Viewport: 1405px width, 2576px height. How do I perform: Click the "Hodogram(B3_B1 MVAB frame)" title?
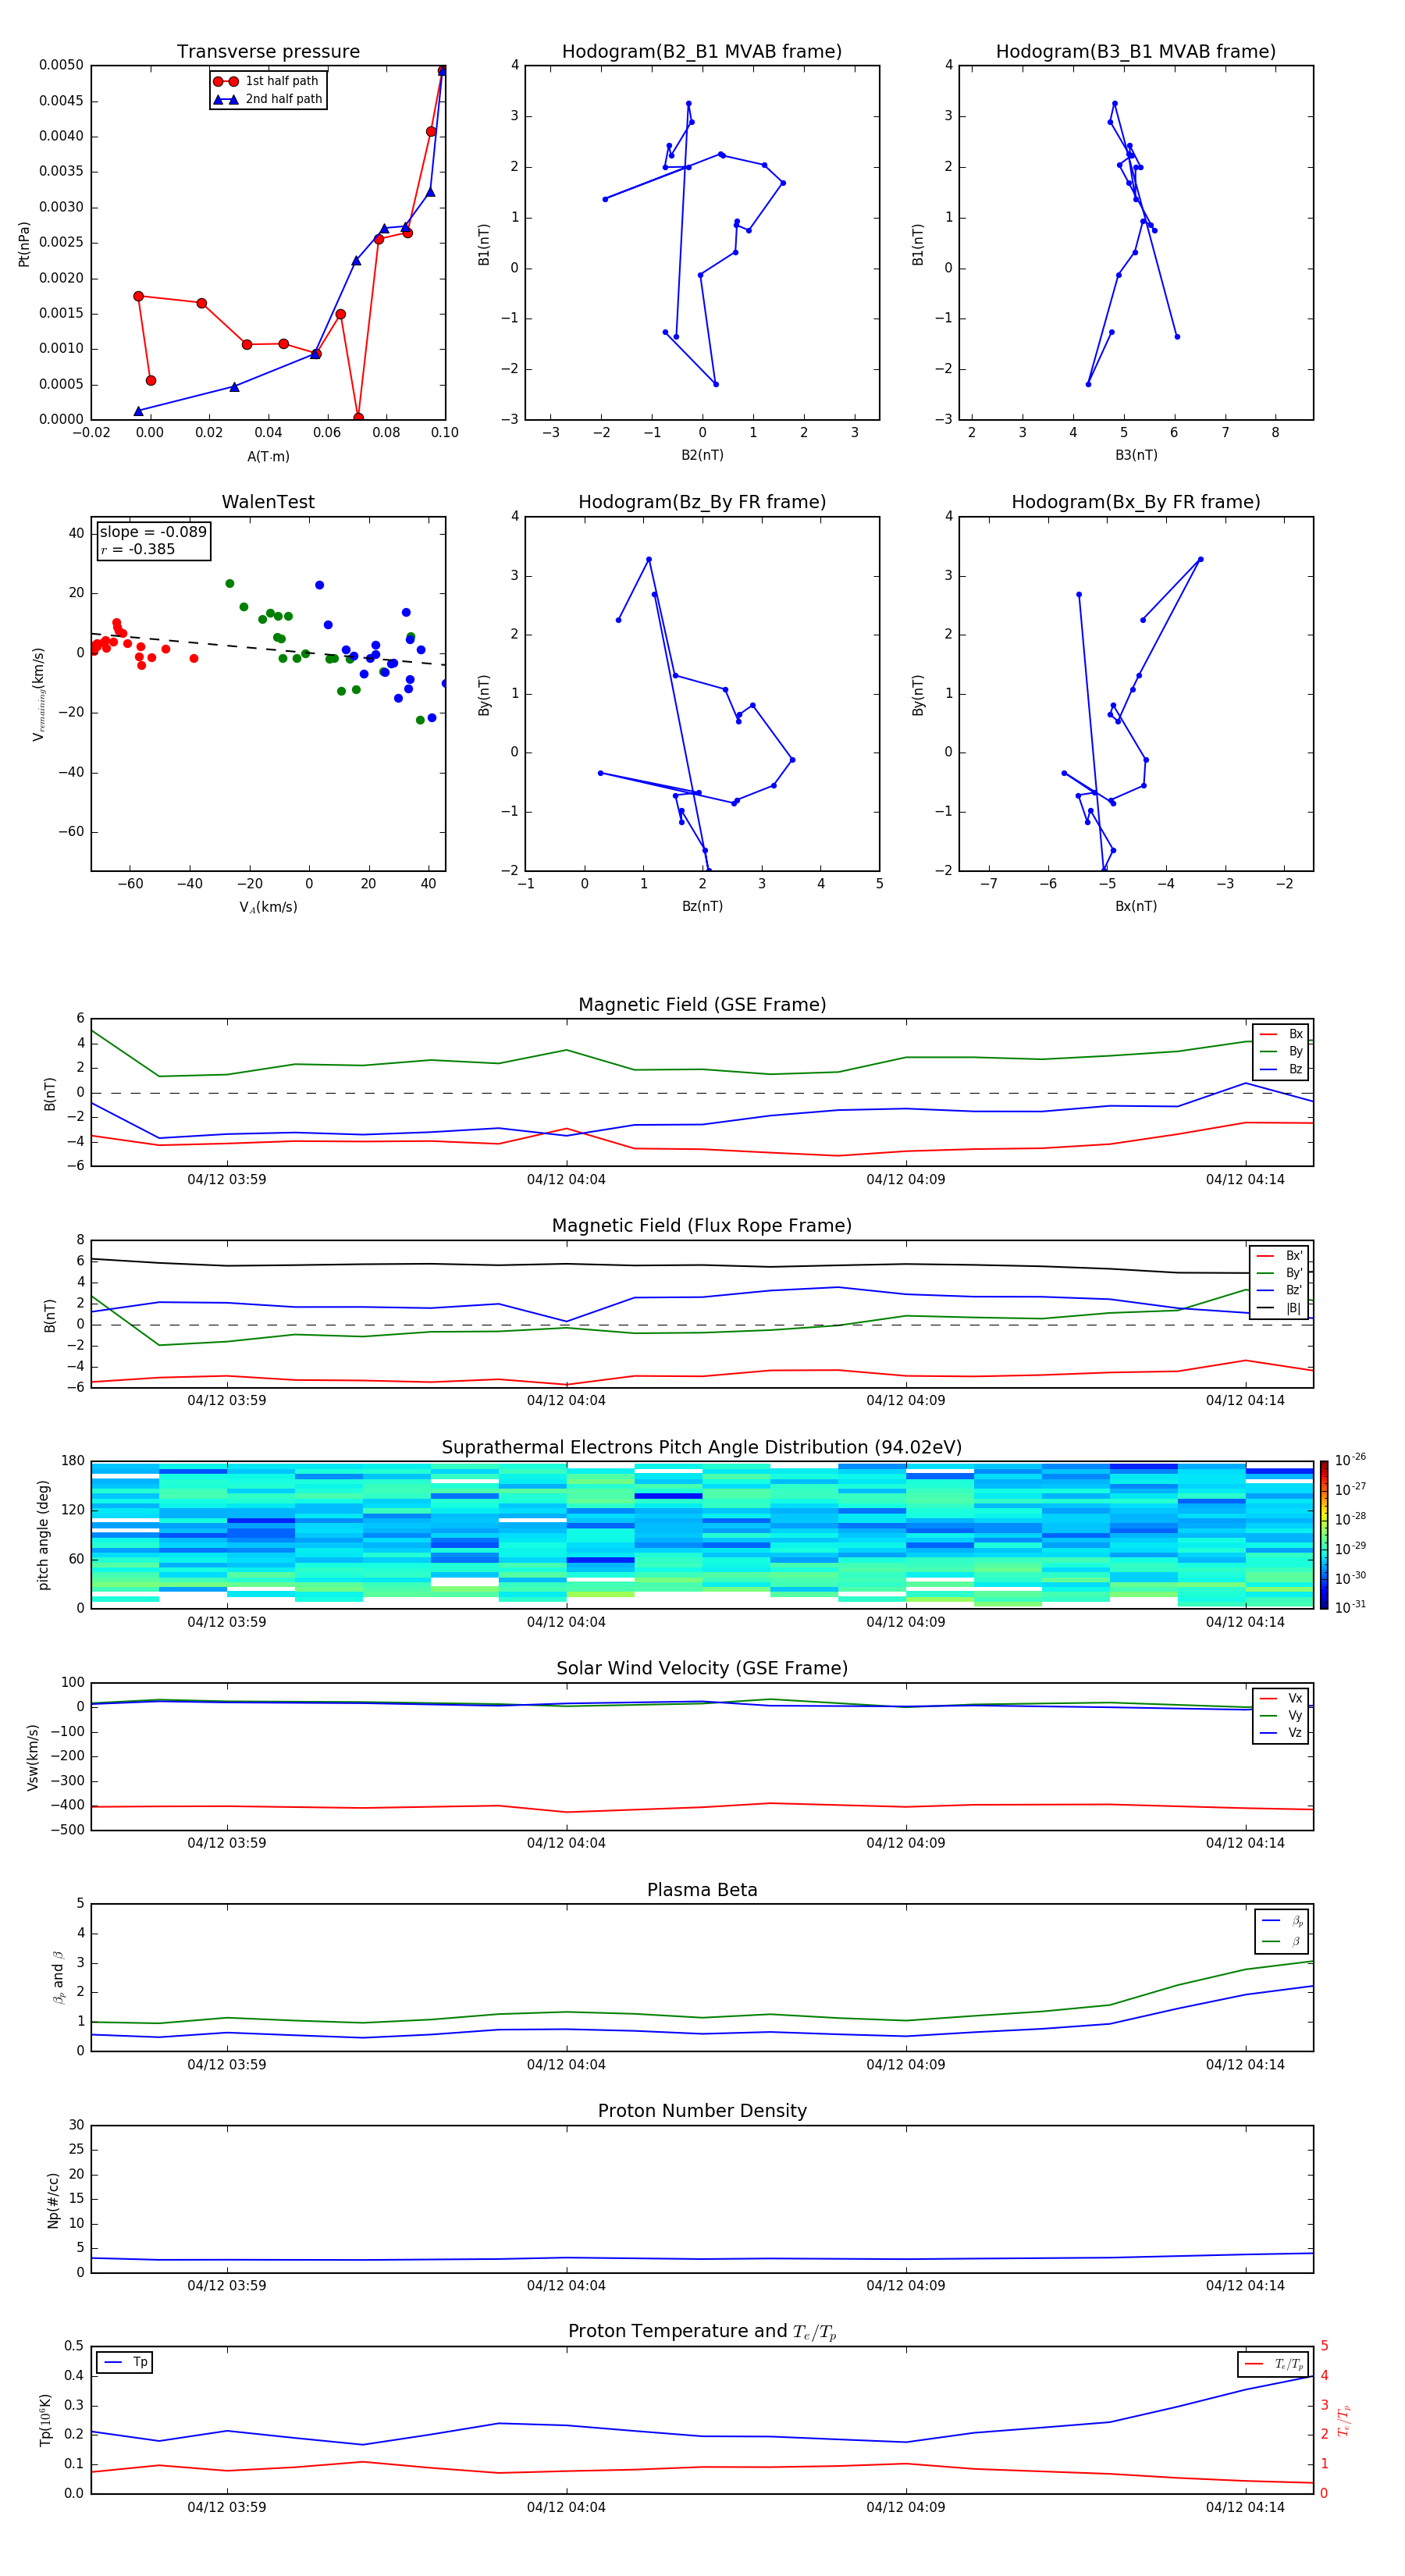1136,52
